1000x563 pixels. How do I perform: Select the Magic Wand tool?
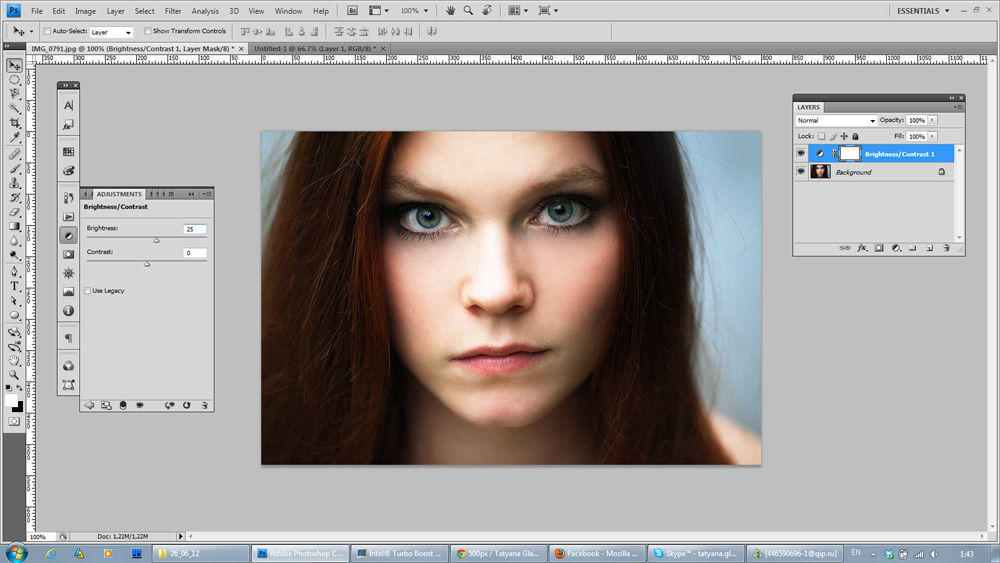point(14,108)
